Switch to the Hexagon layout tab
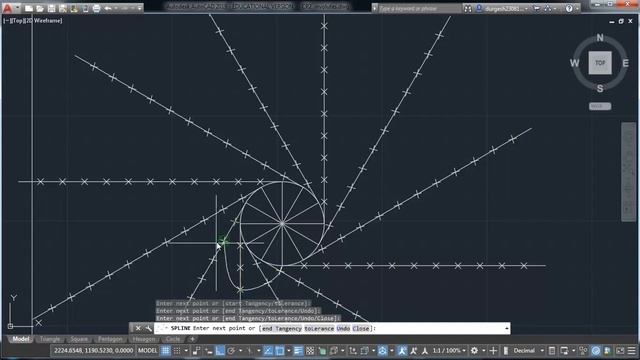640x360 pixels. pyautogui.click(x=144, y=339)
